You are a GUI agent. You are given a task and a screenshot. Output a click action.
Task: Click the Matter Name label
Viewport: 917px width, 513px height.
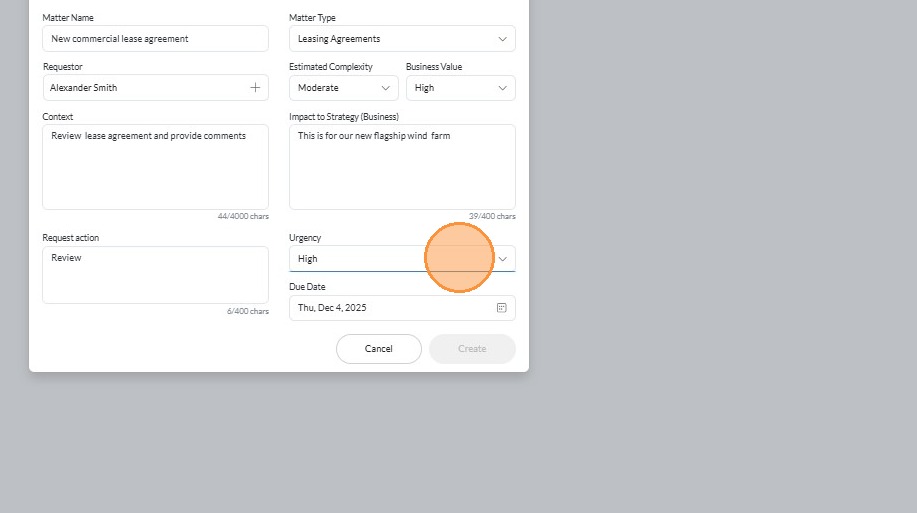pos(68,18)
